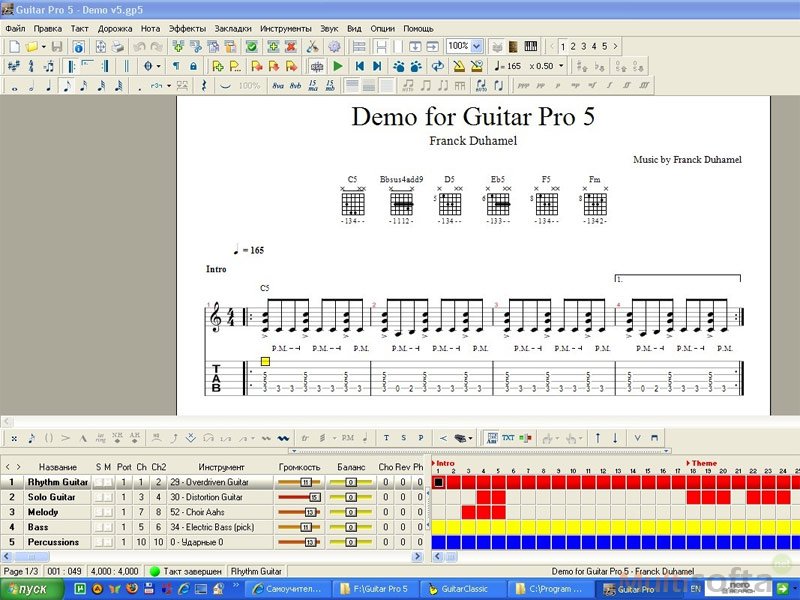Select the Solo Guitar track name
The image size is (800, 600).
coord(52,497)
